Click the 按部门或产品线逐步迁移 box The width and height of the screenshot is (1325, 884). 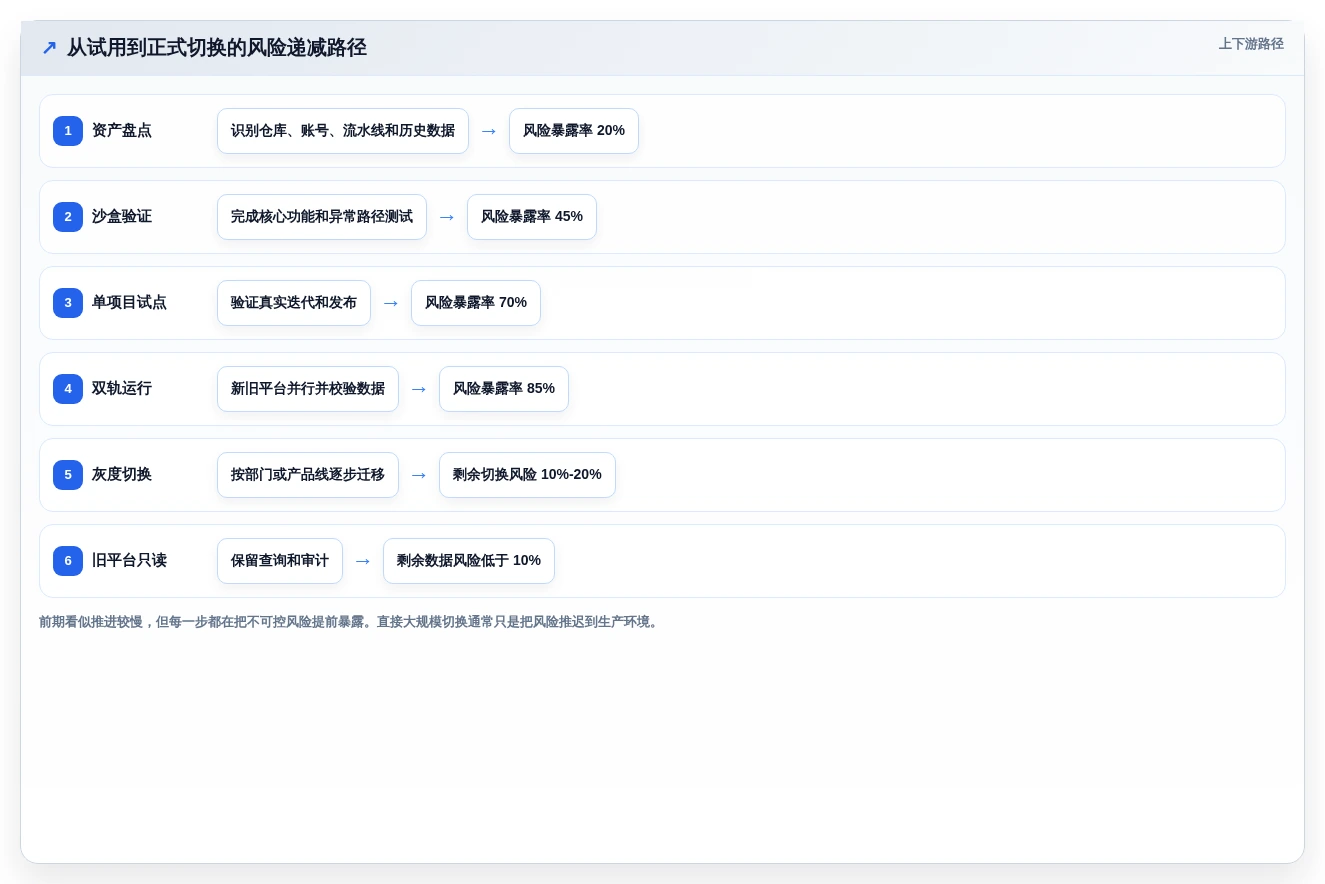(x=308, y=475)
